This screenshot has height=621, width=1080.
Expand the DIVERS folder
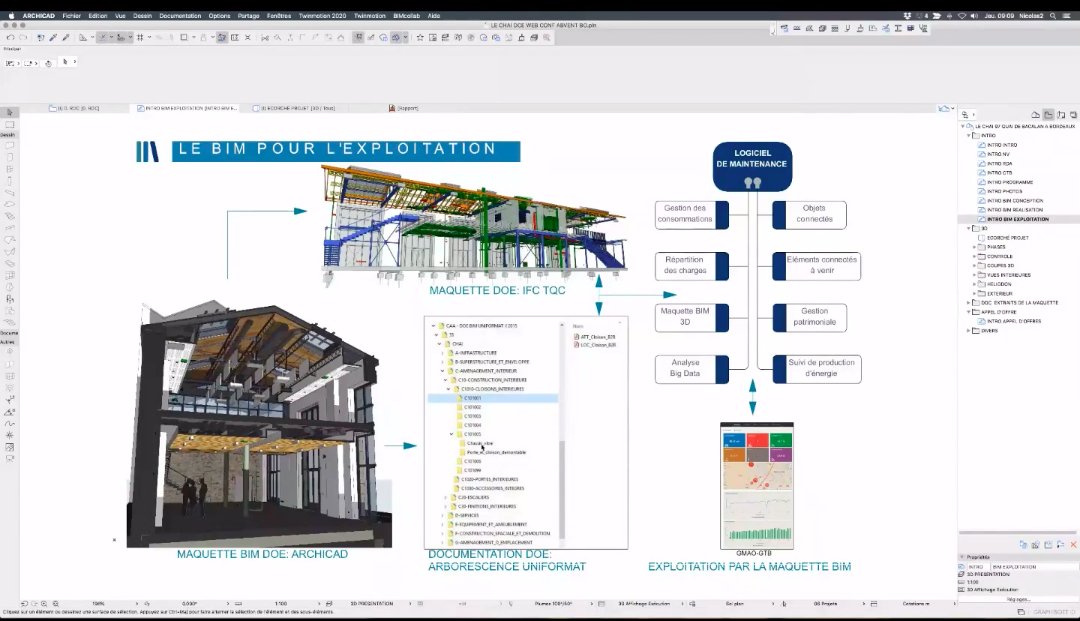[x=969, y=330]
